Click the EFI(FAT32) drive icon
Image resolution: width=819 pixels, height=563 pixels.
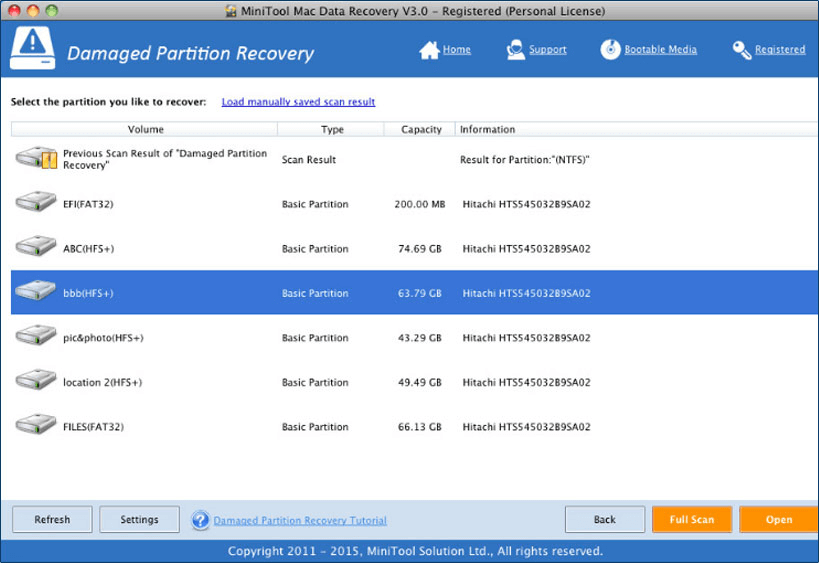(36, 202)
